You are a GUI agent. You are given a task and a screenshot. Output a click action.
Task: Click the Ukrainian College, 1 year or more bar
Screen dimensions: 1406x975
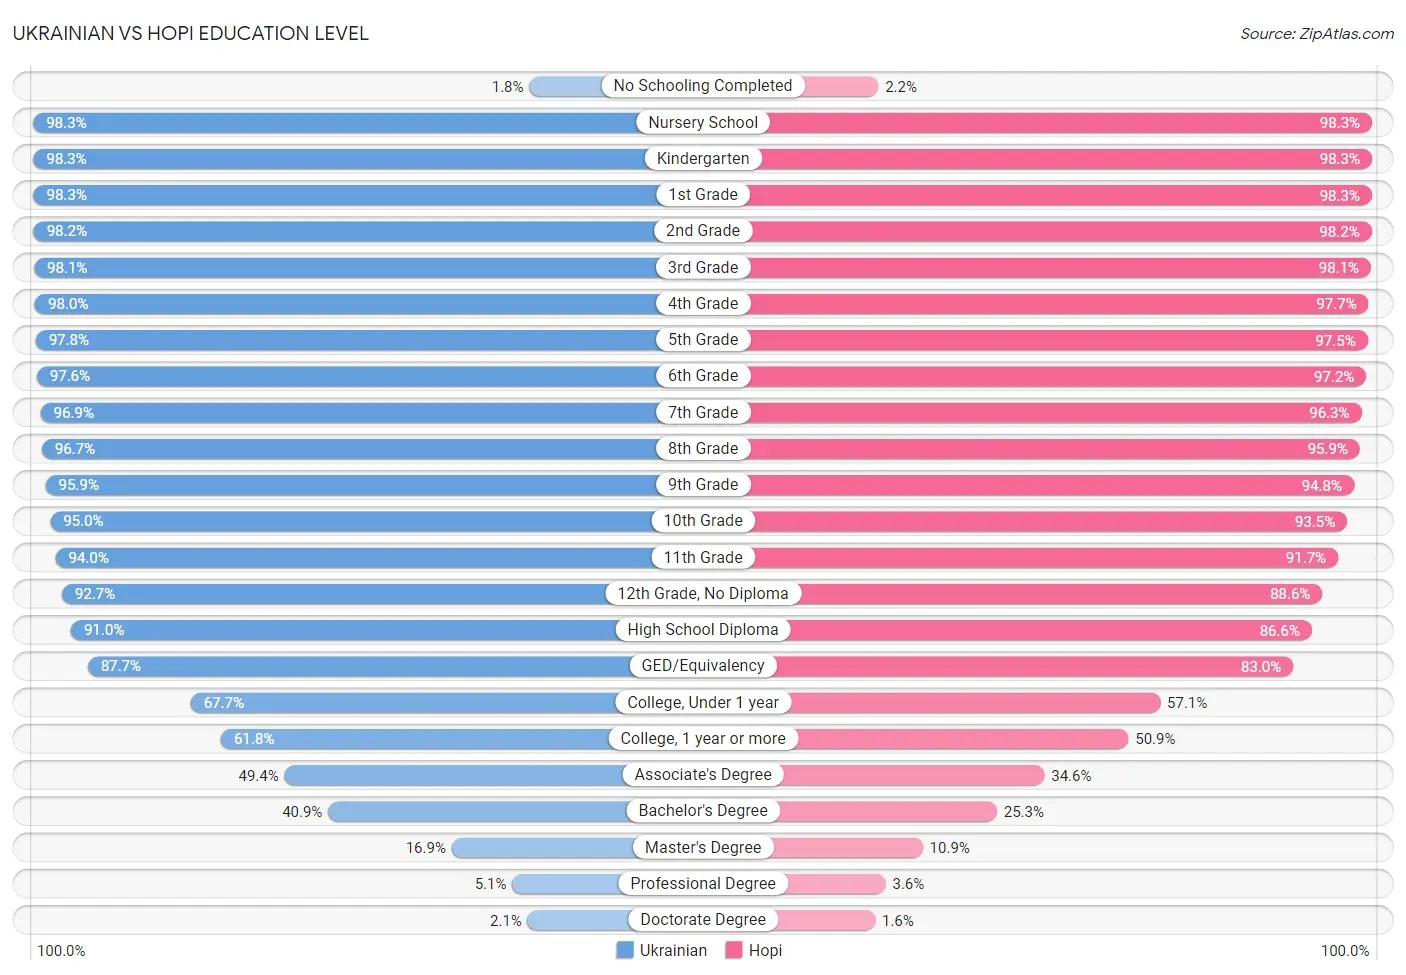click(461, 739)
